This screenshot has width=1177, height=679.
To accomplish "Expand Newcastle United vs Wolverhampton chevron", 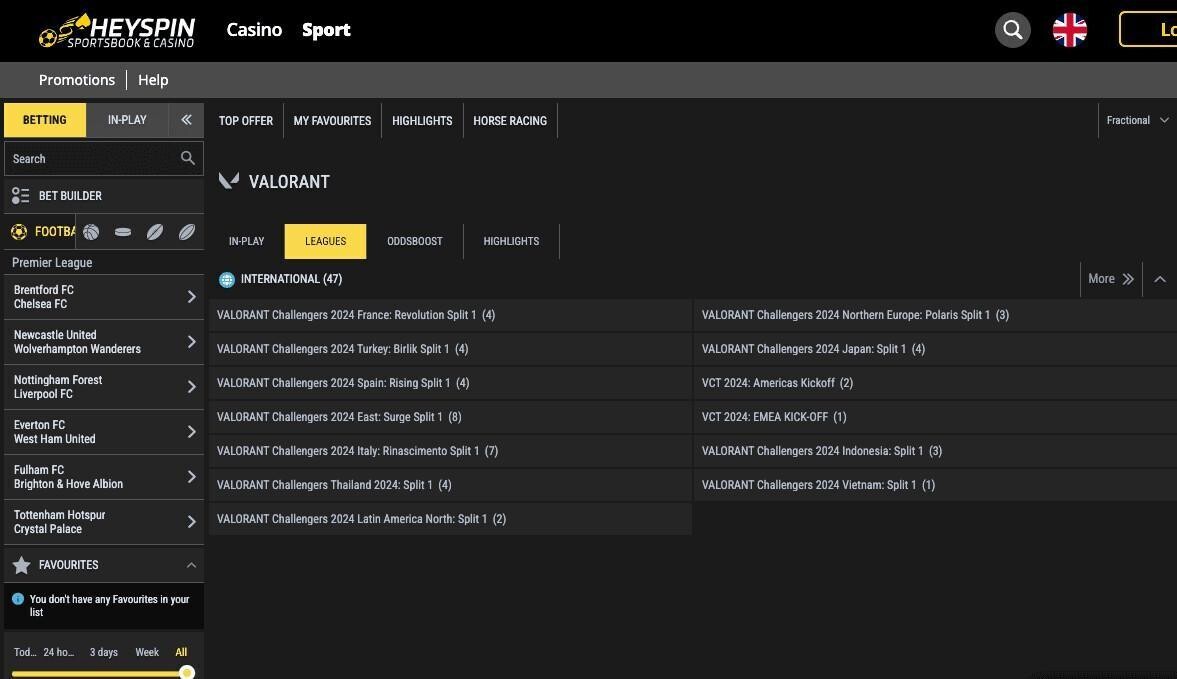I will pyautogui.click(x=191, y=342).
